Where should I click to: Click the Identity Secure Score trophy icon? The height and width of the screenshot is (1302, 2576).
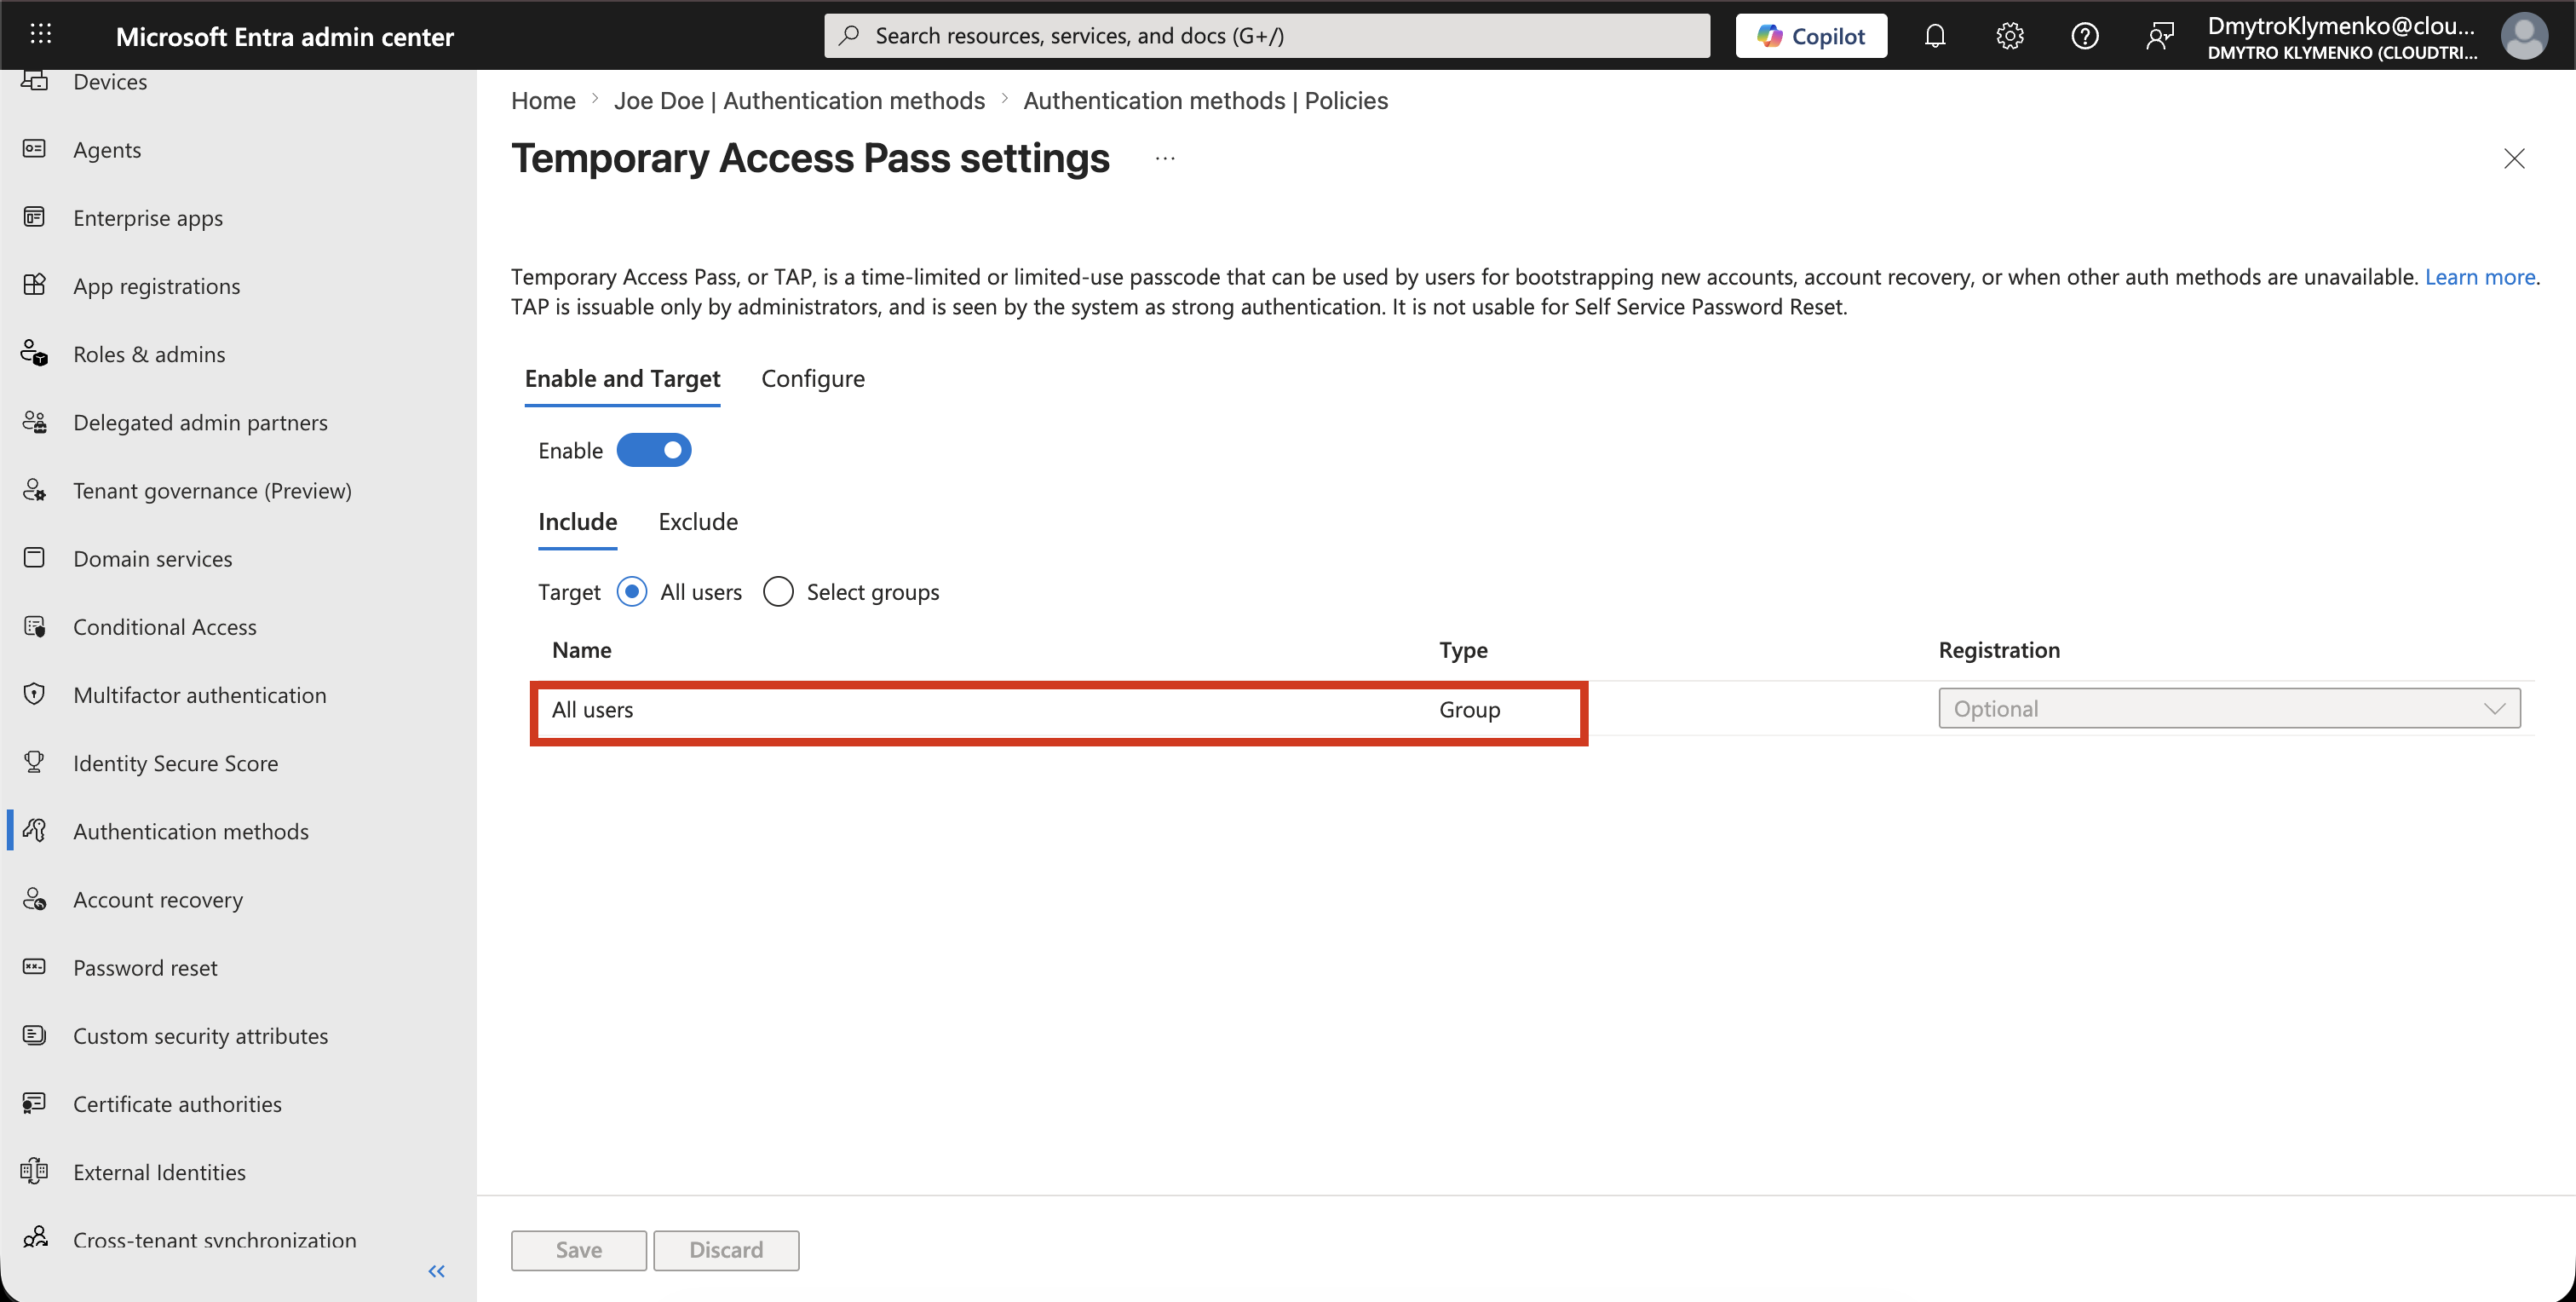[x=34, y=762]
